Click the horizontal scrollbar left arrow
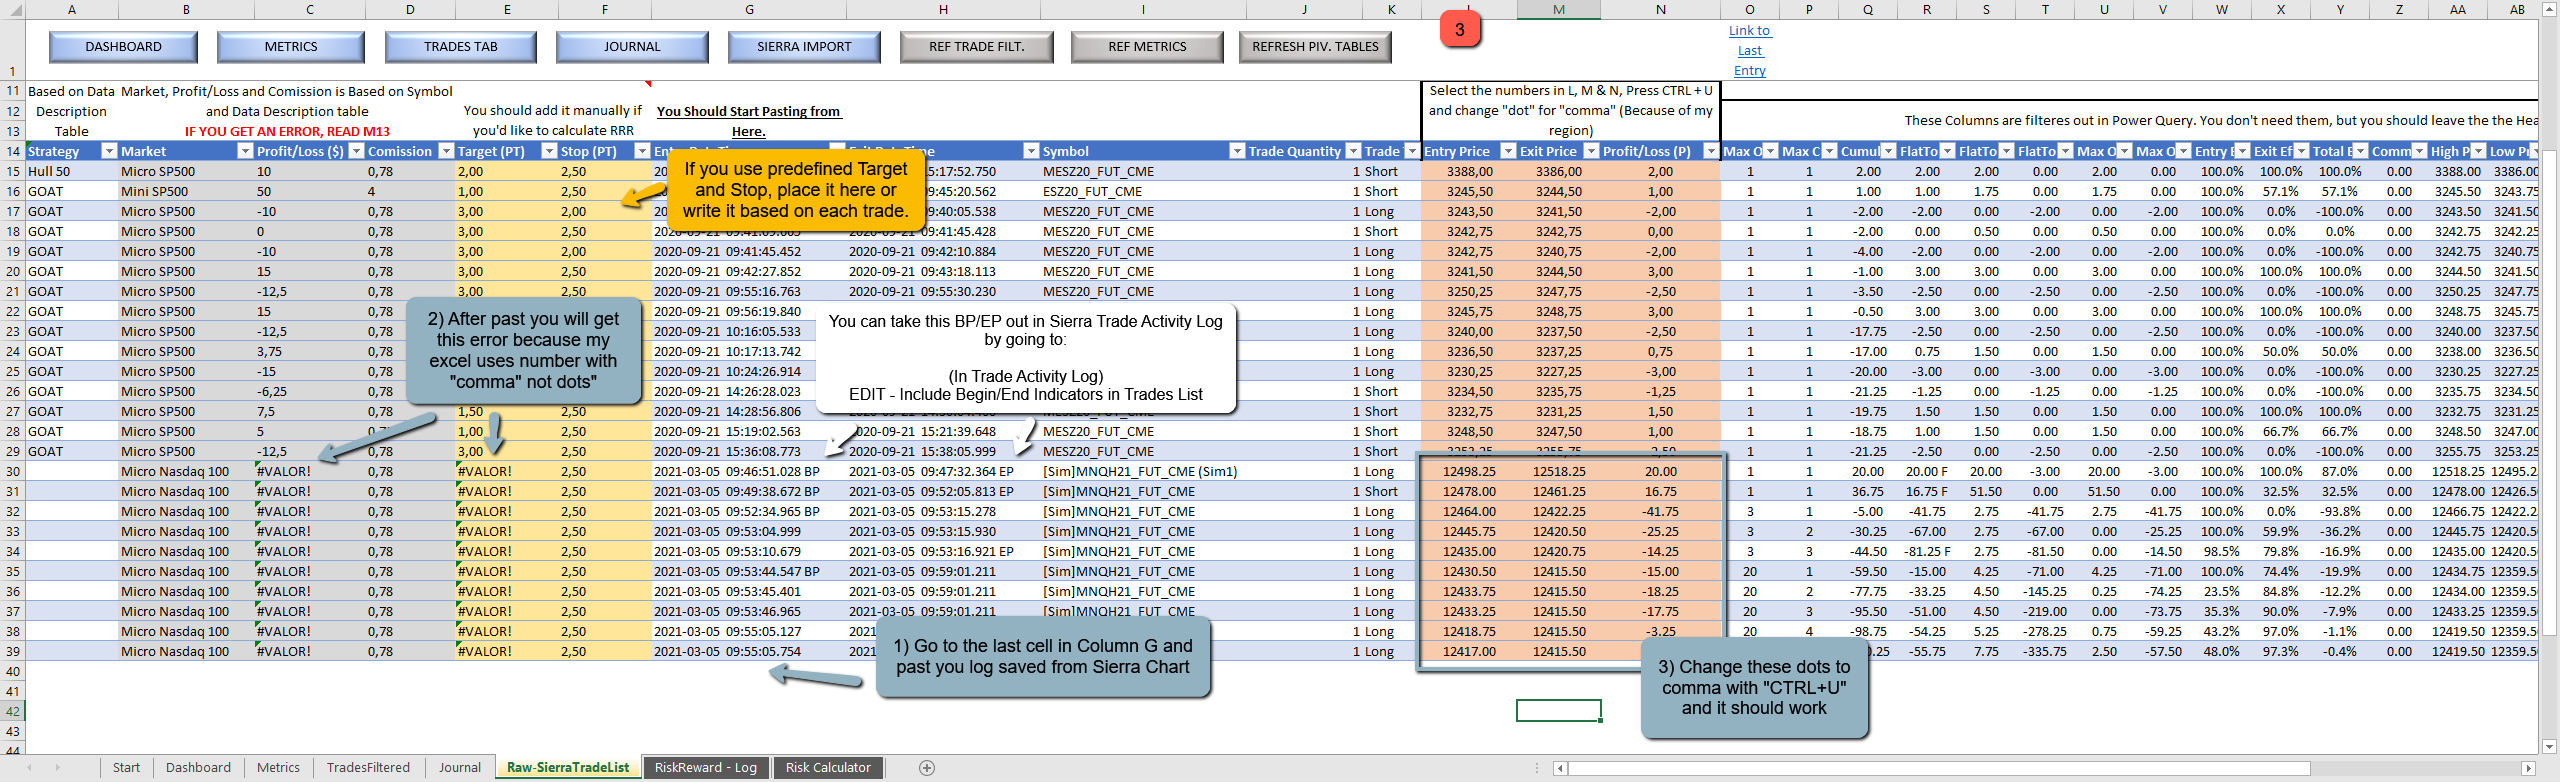The image size is (2560, 782). tap(1560, 768)
